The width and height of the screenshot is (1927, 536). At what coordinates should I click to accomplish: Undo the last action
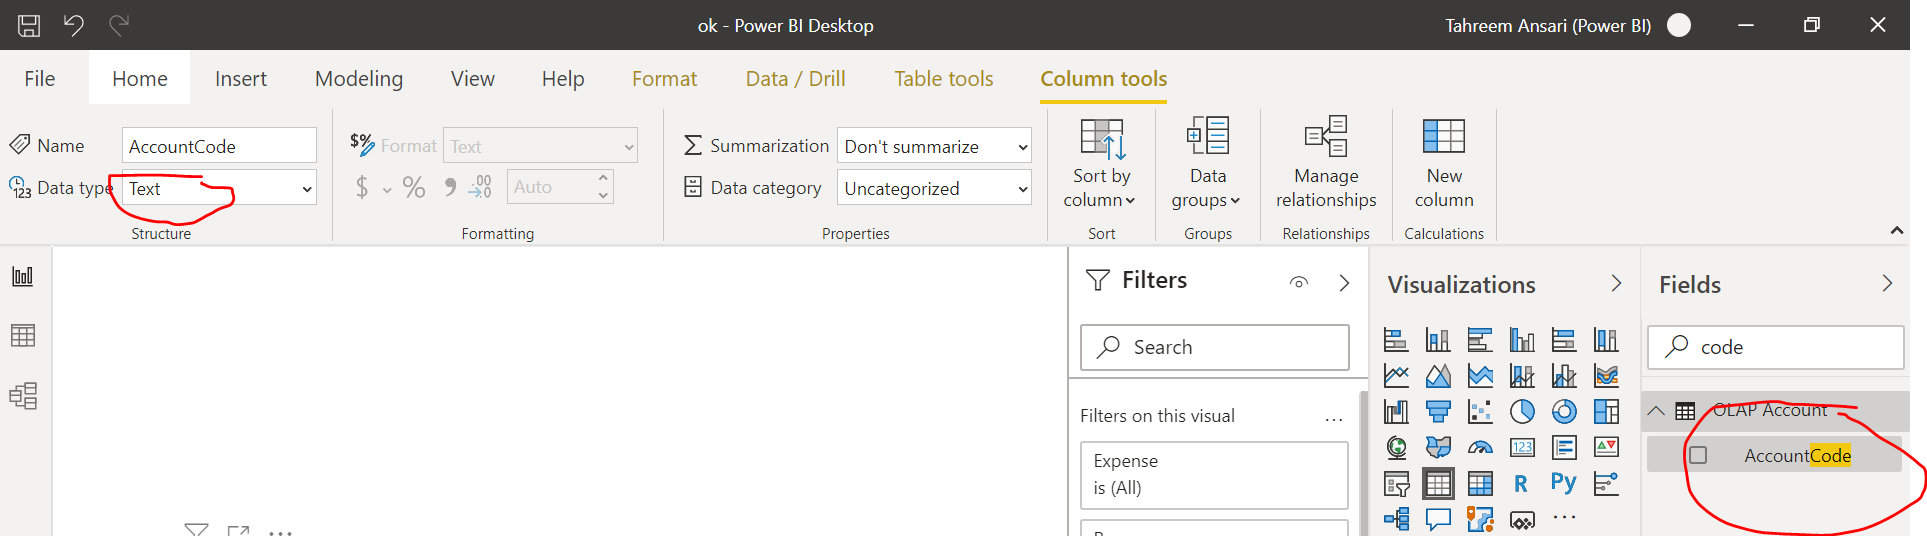tap(74, 25)
